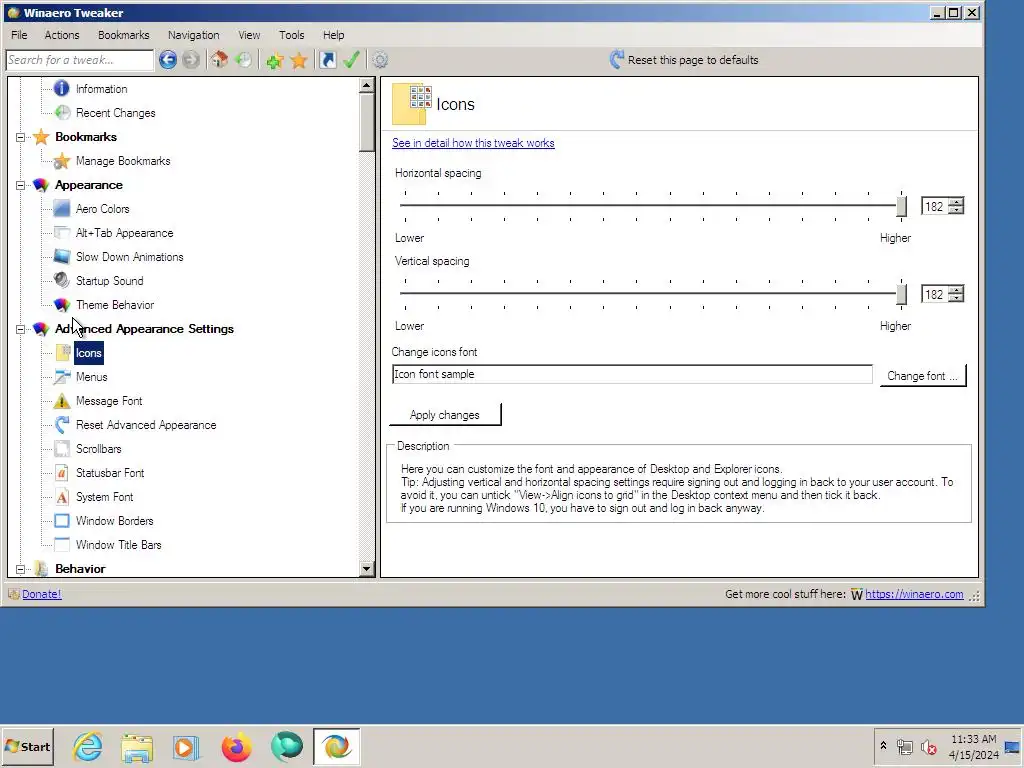Show hidden system tray icons
1024x768 pixels.
883,745
